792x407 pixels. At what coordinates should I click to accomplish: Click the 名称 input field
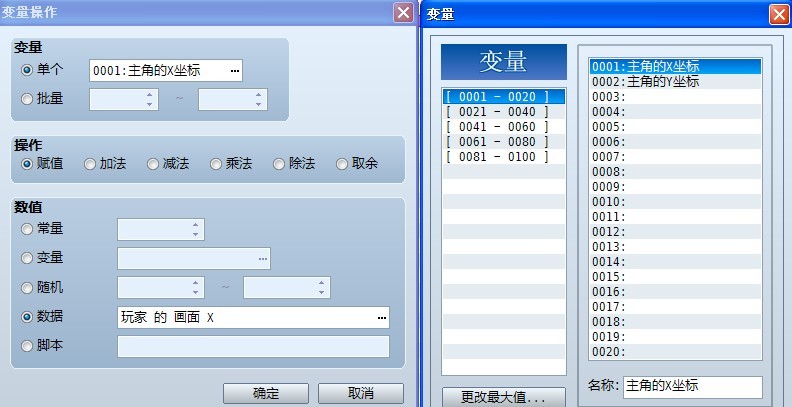[693, 387]
